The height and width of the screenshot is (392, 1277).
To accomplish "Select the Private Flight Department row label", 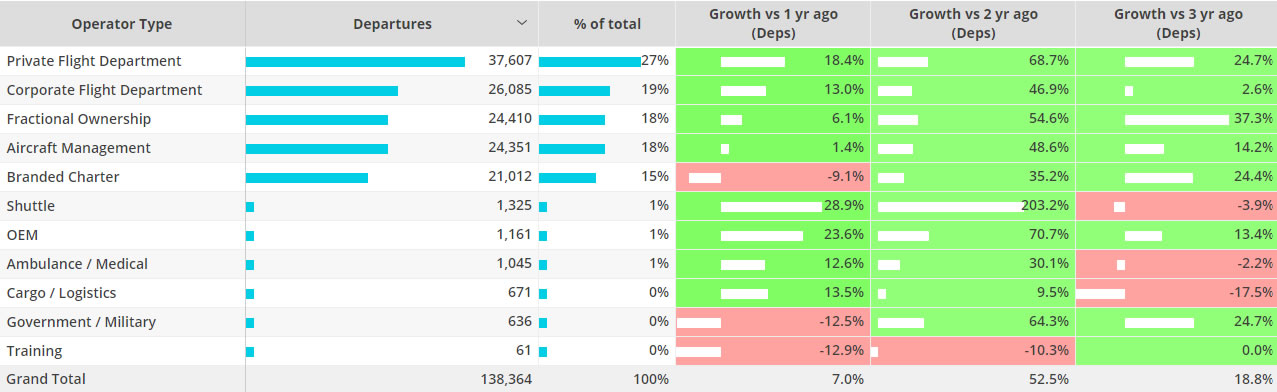I will 94,61.
